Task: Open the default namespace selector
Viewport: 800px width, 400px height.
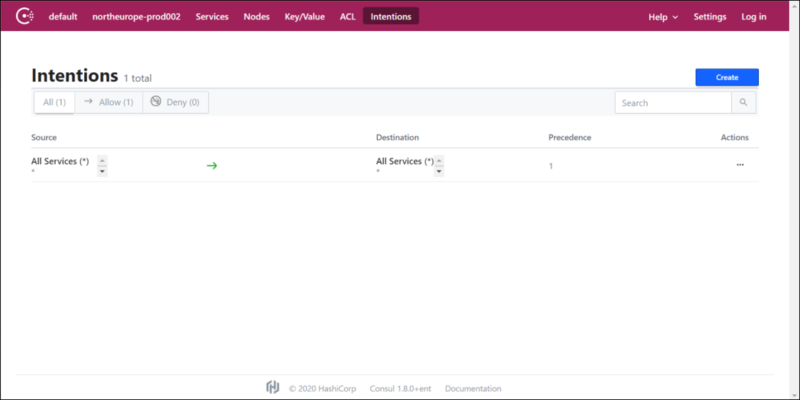Action: (63, 16)
